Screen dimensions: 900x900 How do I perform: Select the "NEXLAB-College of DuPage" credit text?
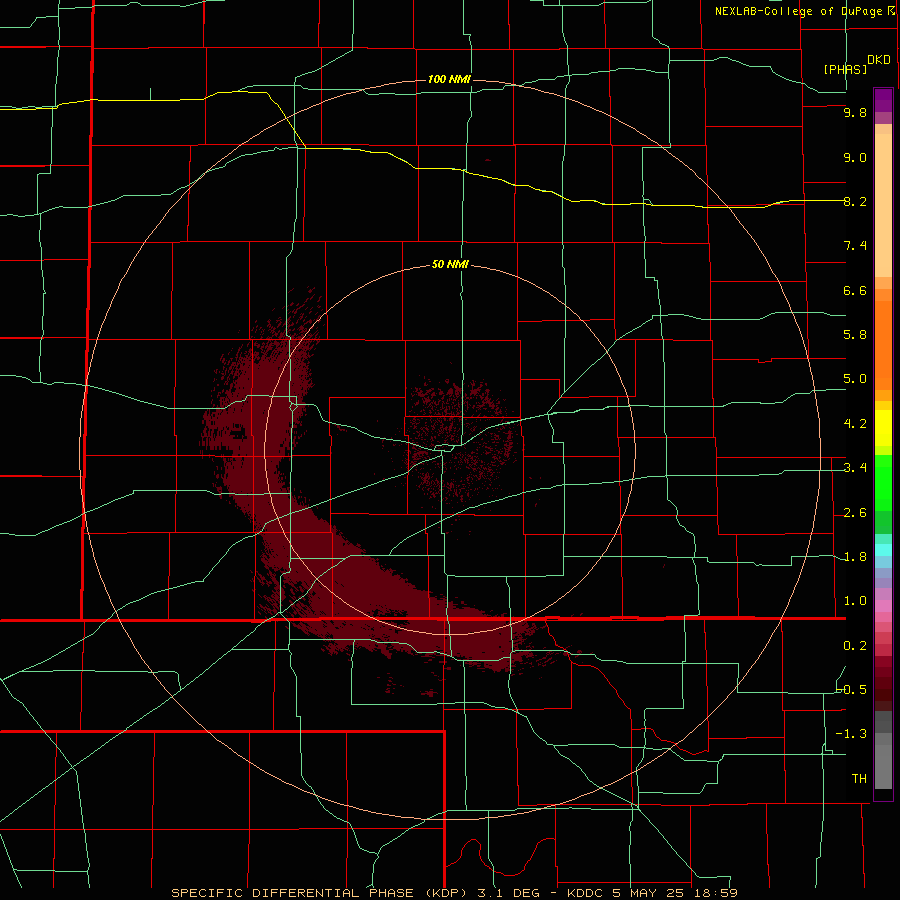point(799,11)
